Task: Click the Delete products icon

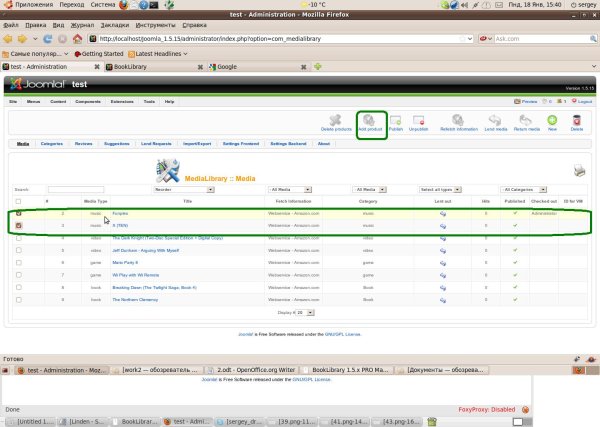Action: 336,120
